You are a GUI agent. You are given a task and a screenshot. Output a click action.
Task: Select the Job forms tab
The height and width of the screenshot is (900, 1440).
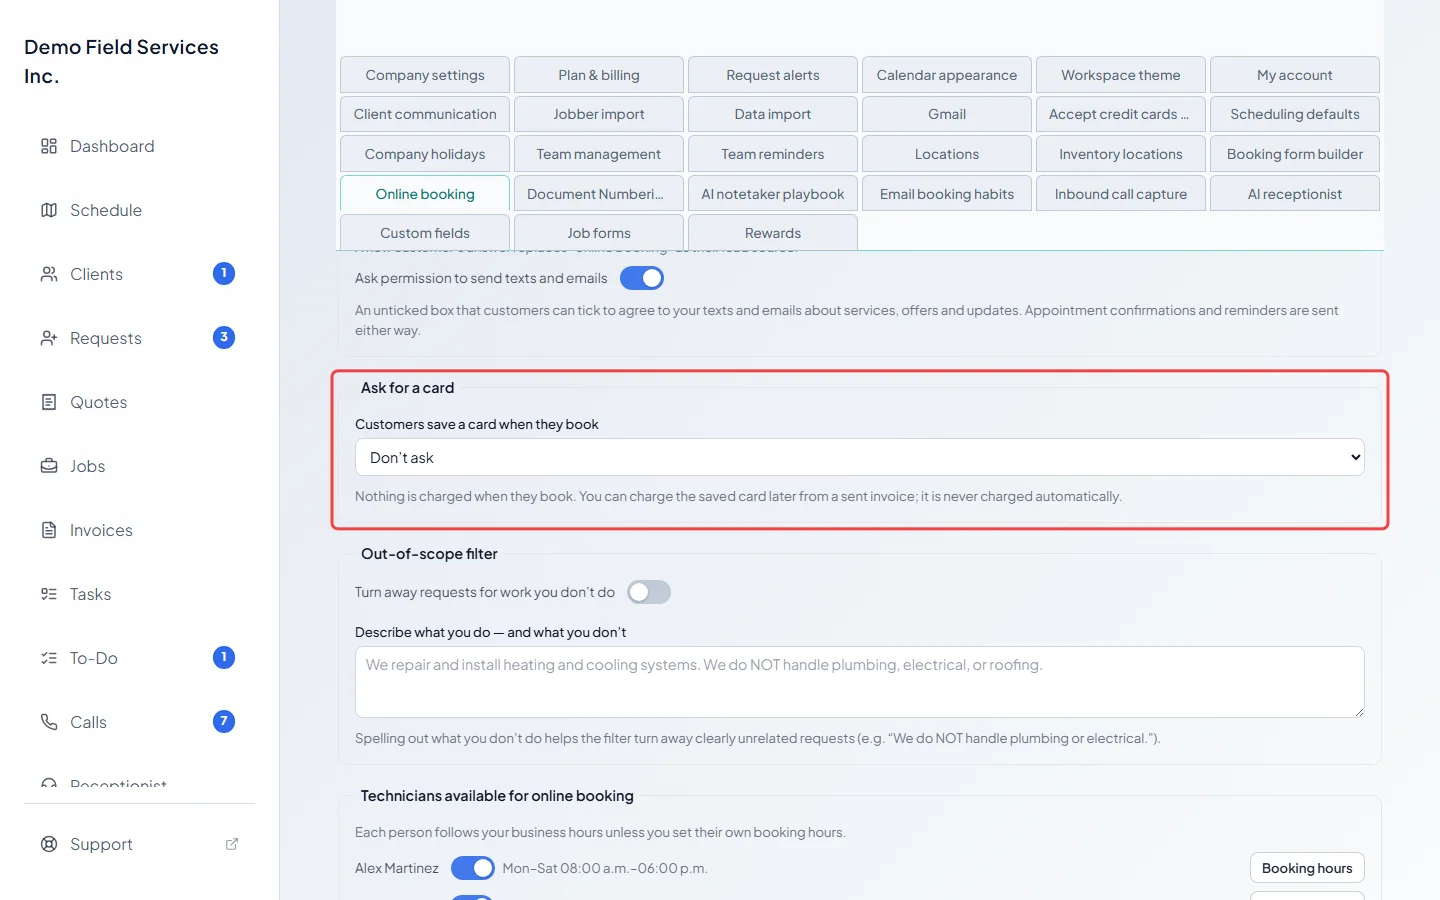(599, 233)
